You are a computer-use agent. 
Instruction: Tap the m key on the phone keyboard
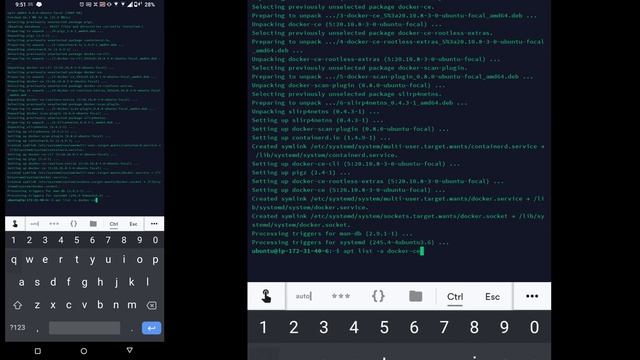click(132, 305)
